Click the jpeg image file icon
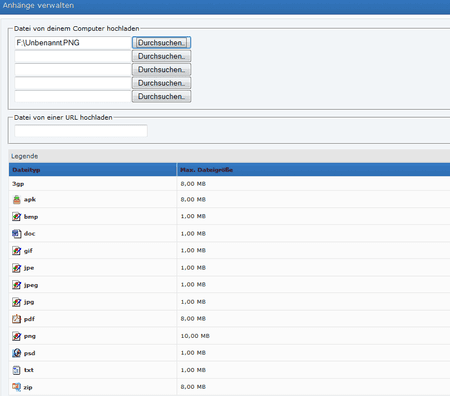 (x=17, y=285)
